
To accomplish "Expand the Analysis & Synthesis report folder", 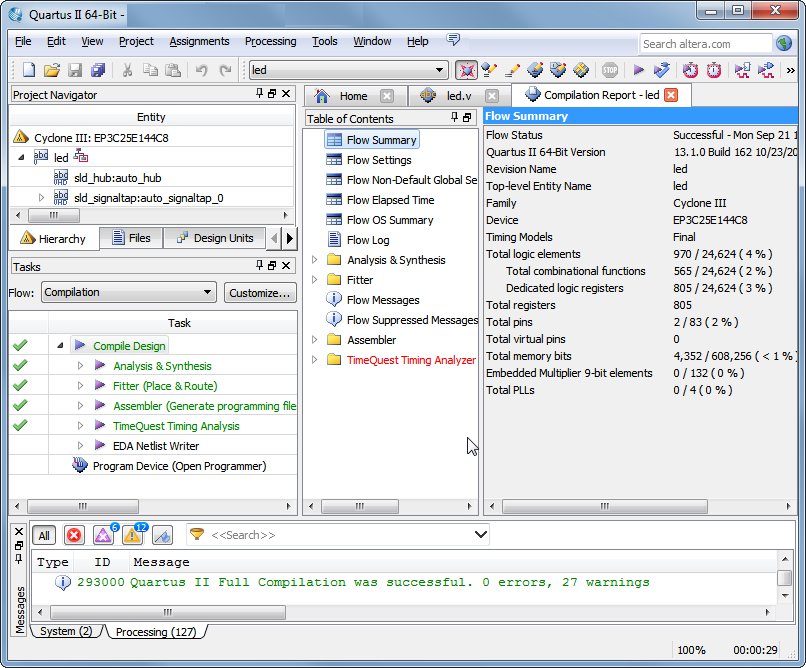I will (x=315, y=260).
